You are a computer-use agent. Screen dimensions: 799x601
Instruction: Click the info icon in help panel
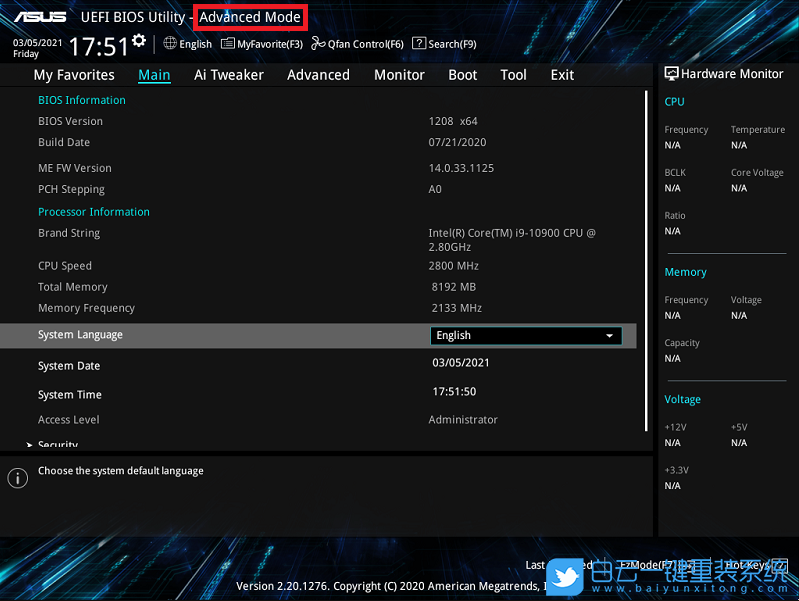pyautogui.click(x=17, y=478)
